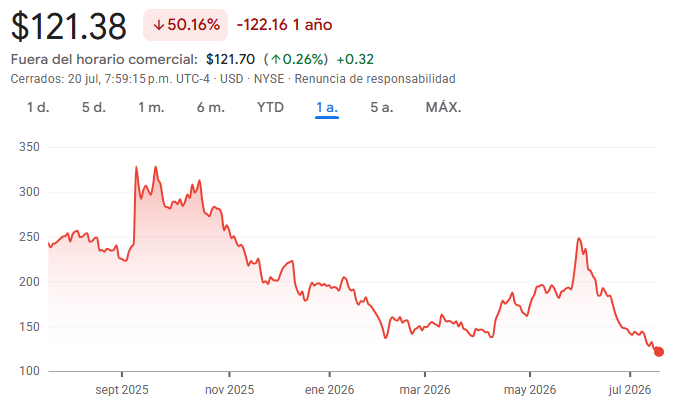The height and width of the screenshot is (405, 681).
Task: Click the mar 2026 axis label
Action: [x=425, y=390]
